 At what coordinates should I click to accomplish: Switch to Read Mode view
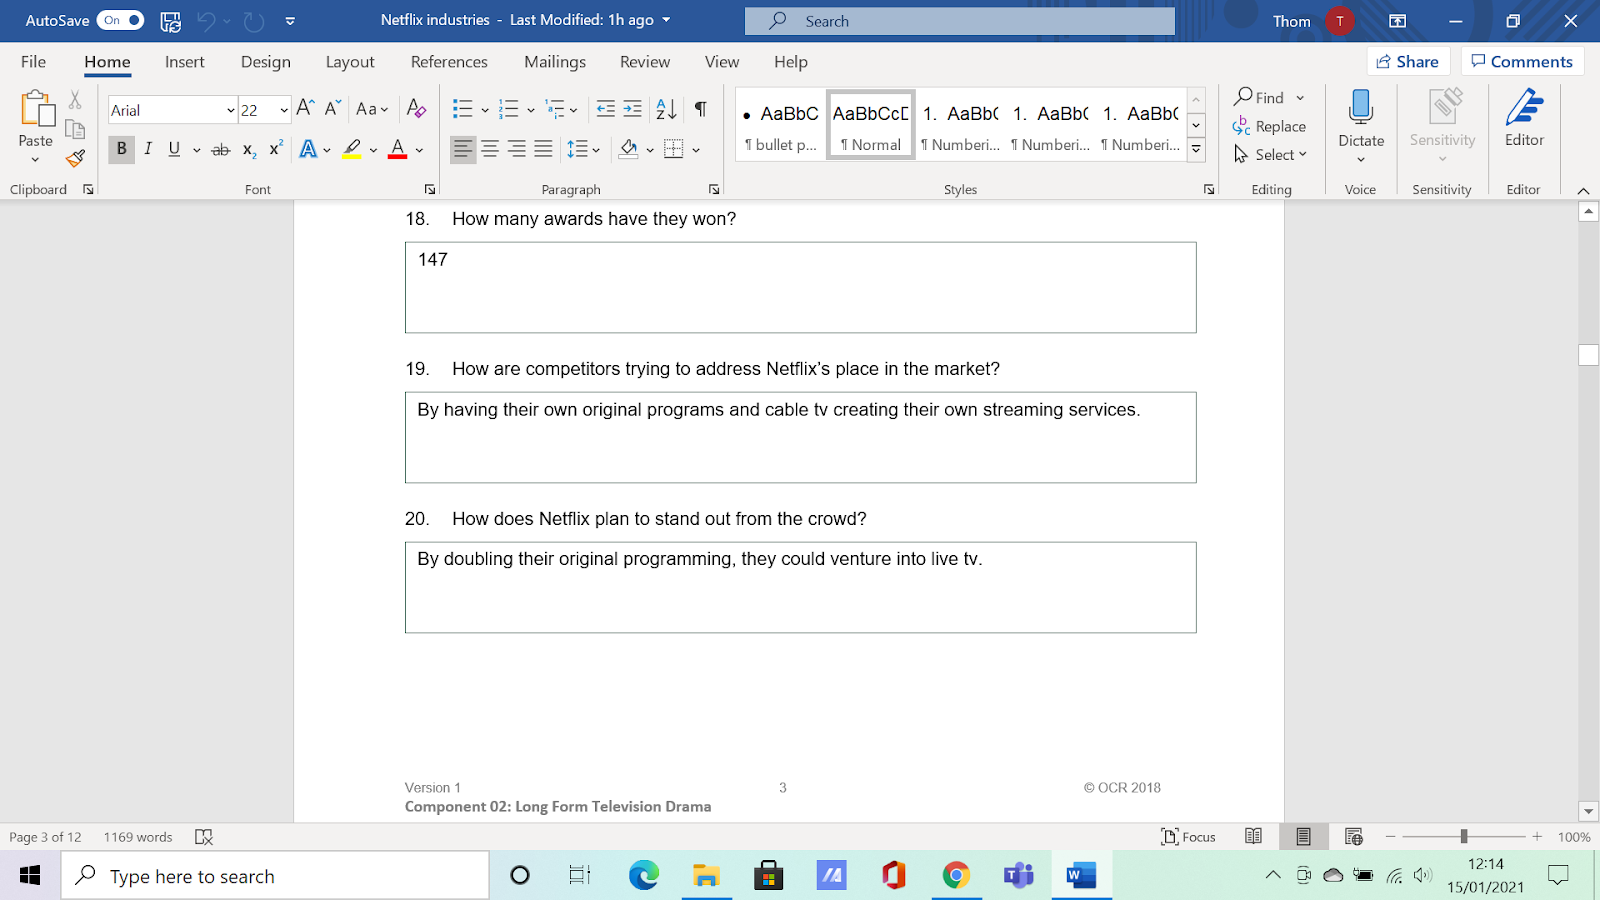[x=1253, y=837]
